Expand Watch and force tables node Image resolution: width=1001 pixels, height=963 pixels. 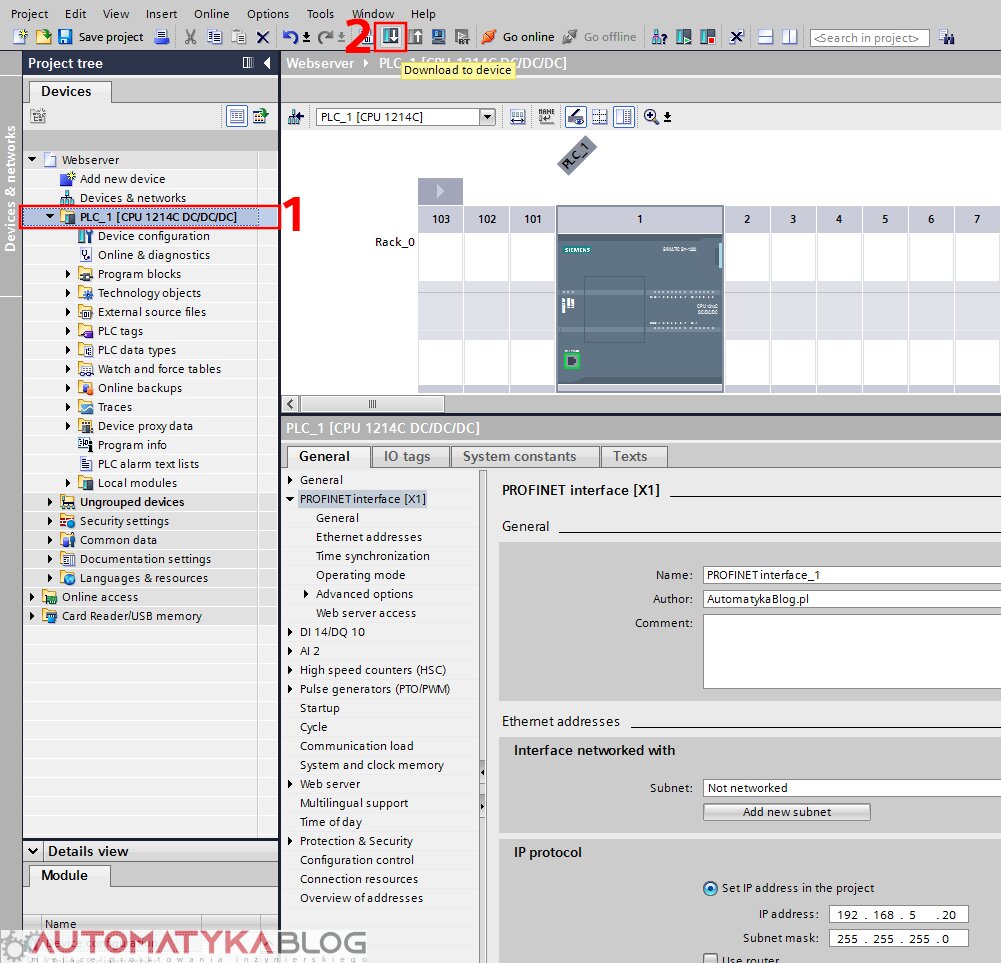(68, 369)
